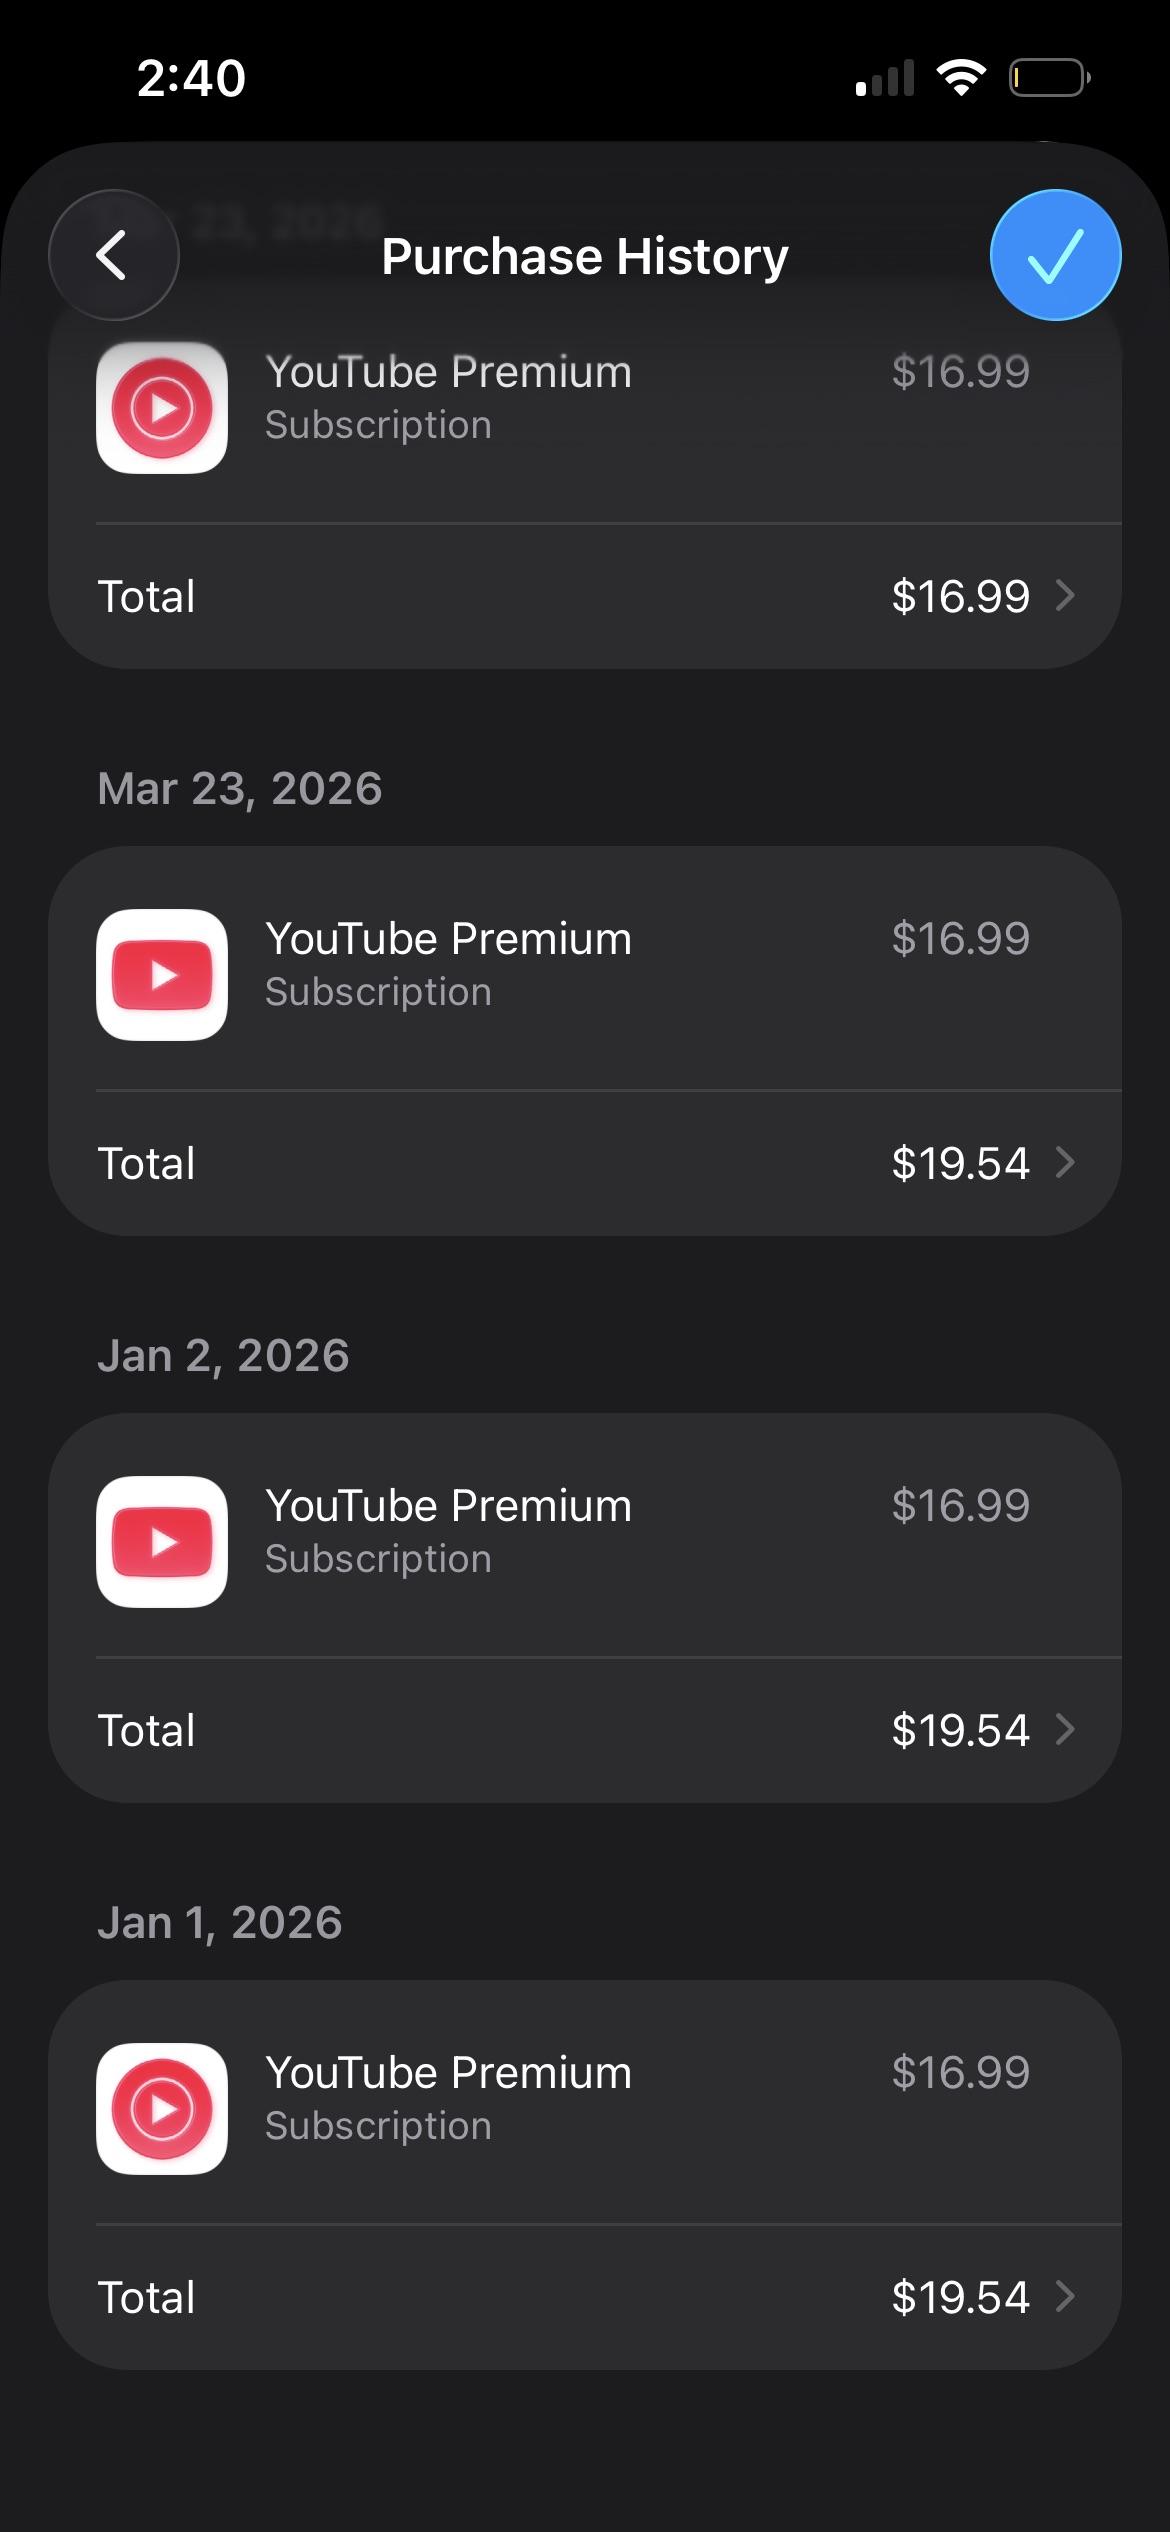
Task: Tap YouTube Music icon in top entry
Action: point(162,408)
